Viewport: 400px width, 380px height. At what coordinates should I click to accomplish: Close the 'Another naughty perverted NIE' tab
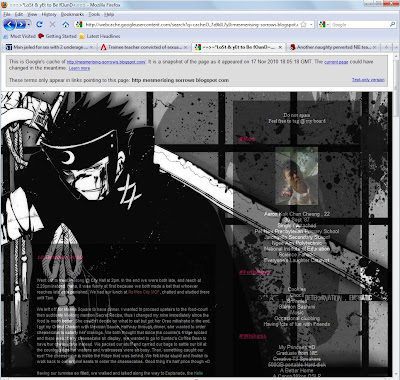tap(375, 47)
